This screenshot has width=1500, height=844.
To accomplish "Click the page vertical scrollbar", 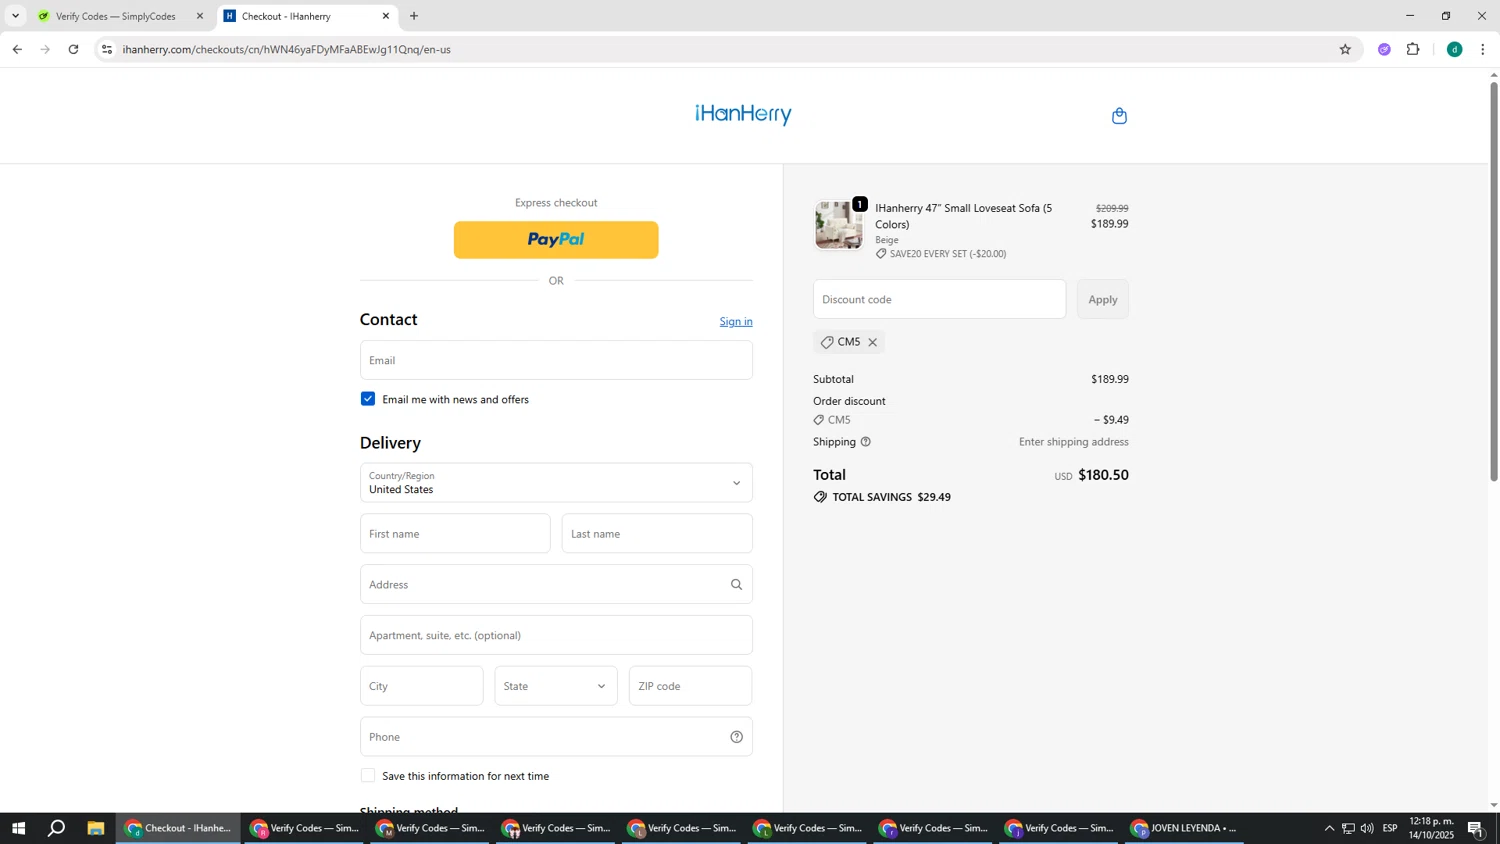I will click(1494, 282).
